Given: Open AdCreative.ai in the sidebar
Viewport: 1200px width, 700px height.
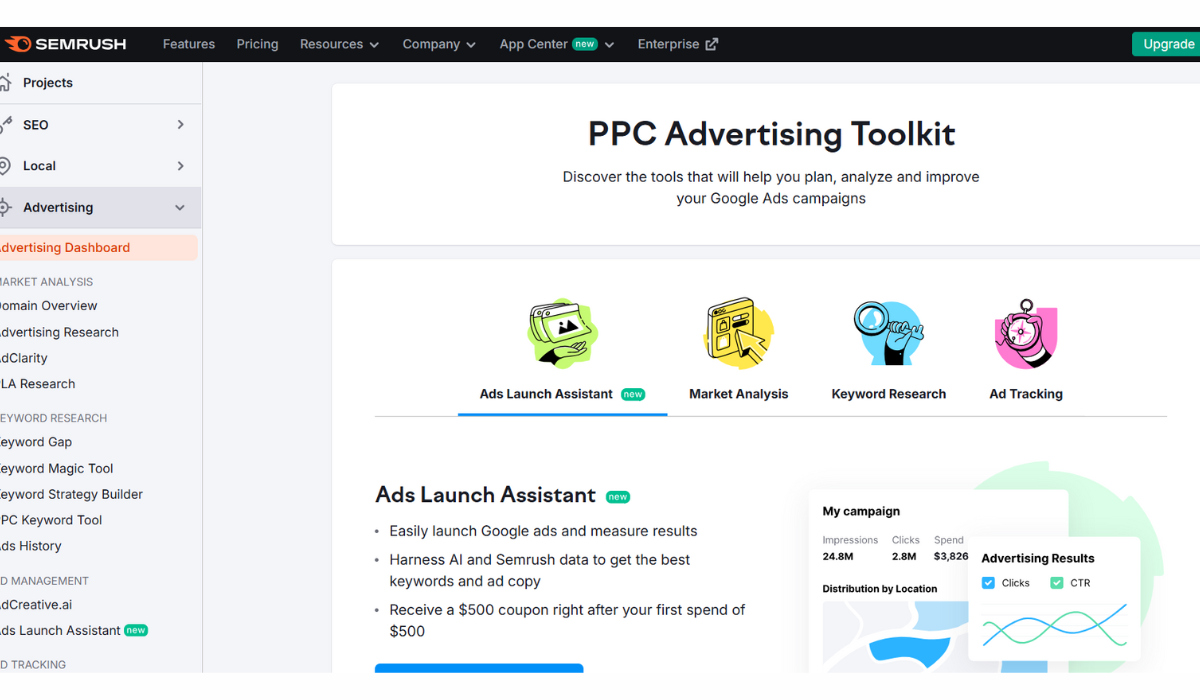Looking at the screenshot, I should click(36, 604).
